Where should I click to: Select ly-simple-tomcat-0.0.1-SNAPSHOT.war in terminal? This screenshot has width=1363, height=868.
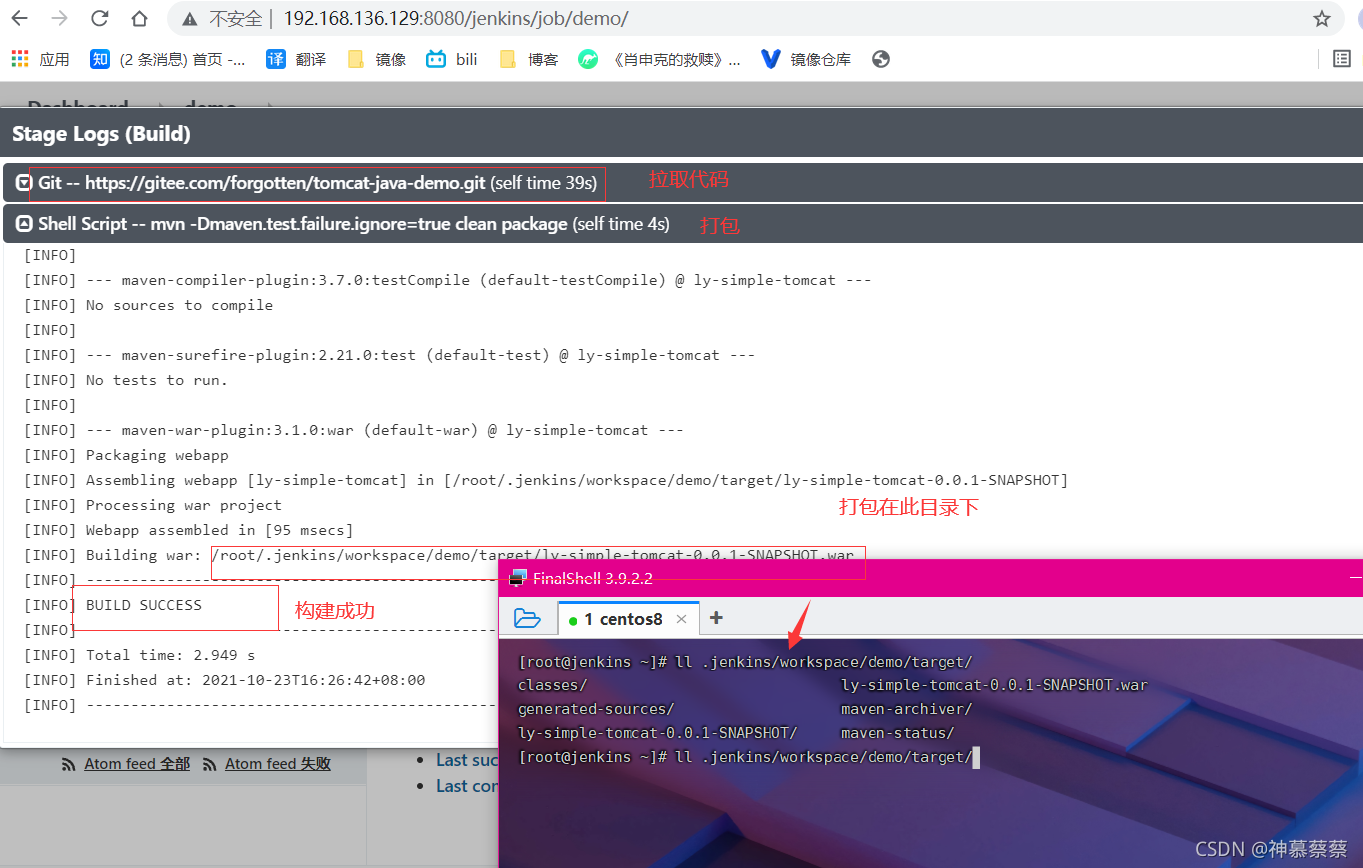[x=994, y=685]
